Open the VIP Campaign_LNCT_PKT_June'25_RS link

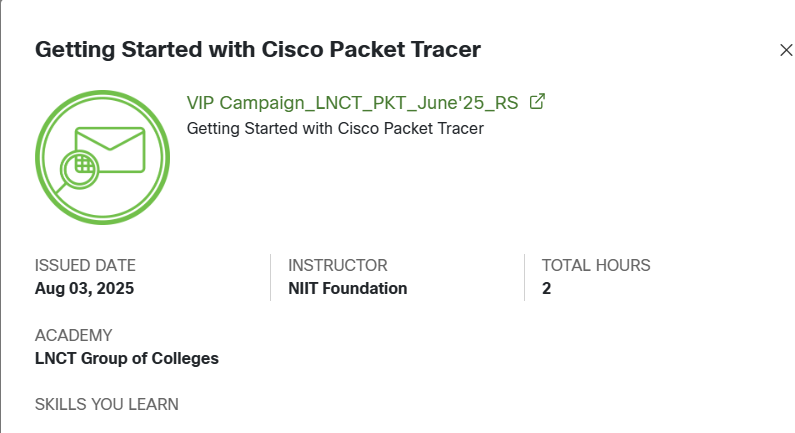pos(357,102)
